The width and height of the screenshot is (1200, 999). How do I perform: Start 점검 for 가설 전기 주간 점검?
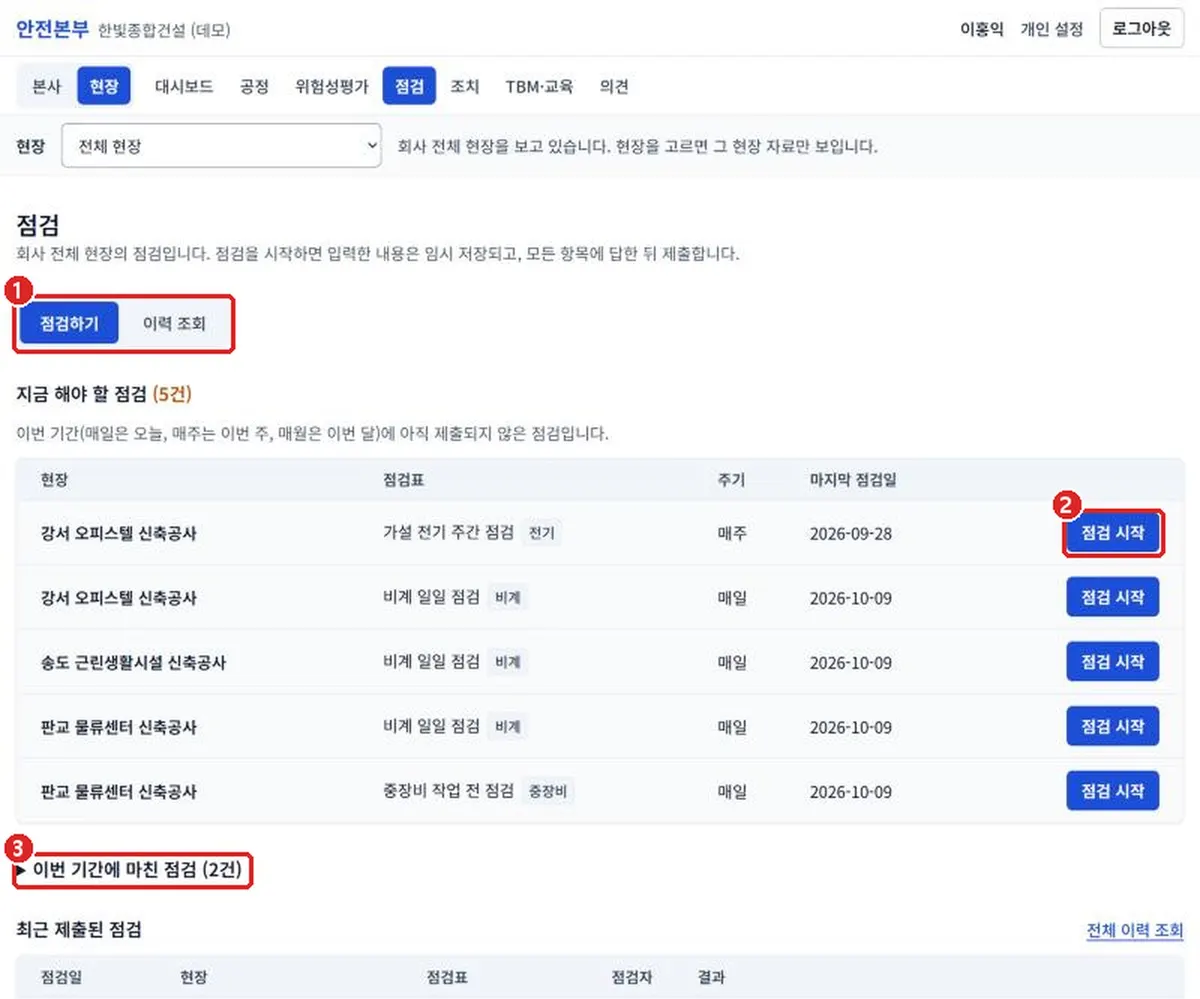(1113, 533)
